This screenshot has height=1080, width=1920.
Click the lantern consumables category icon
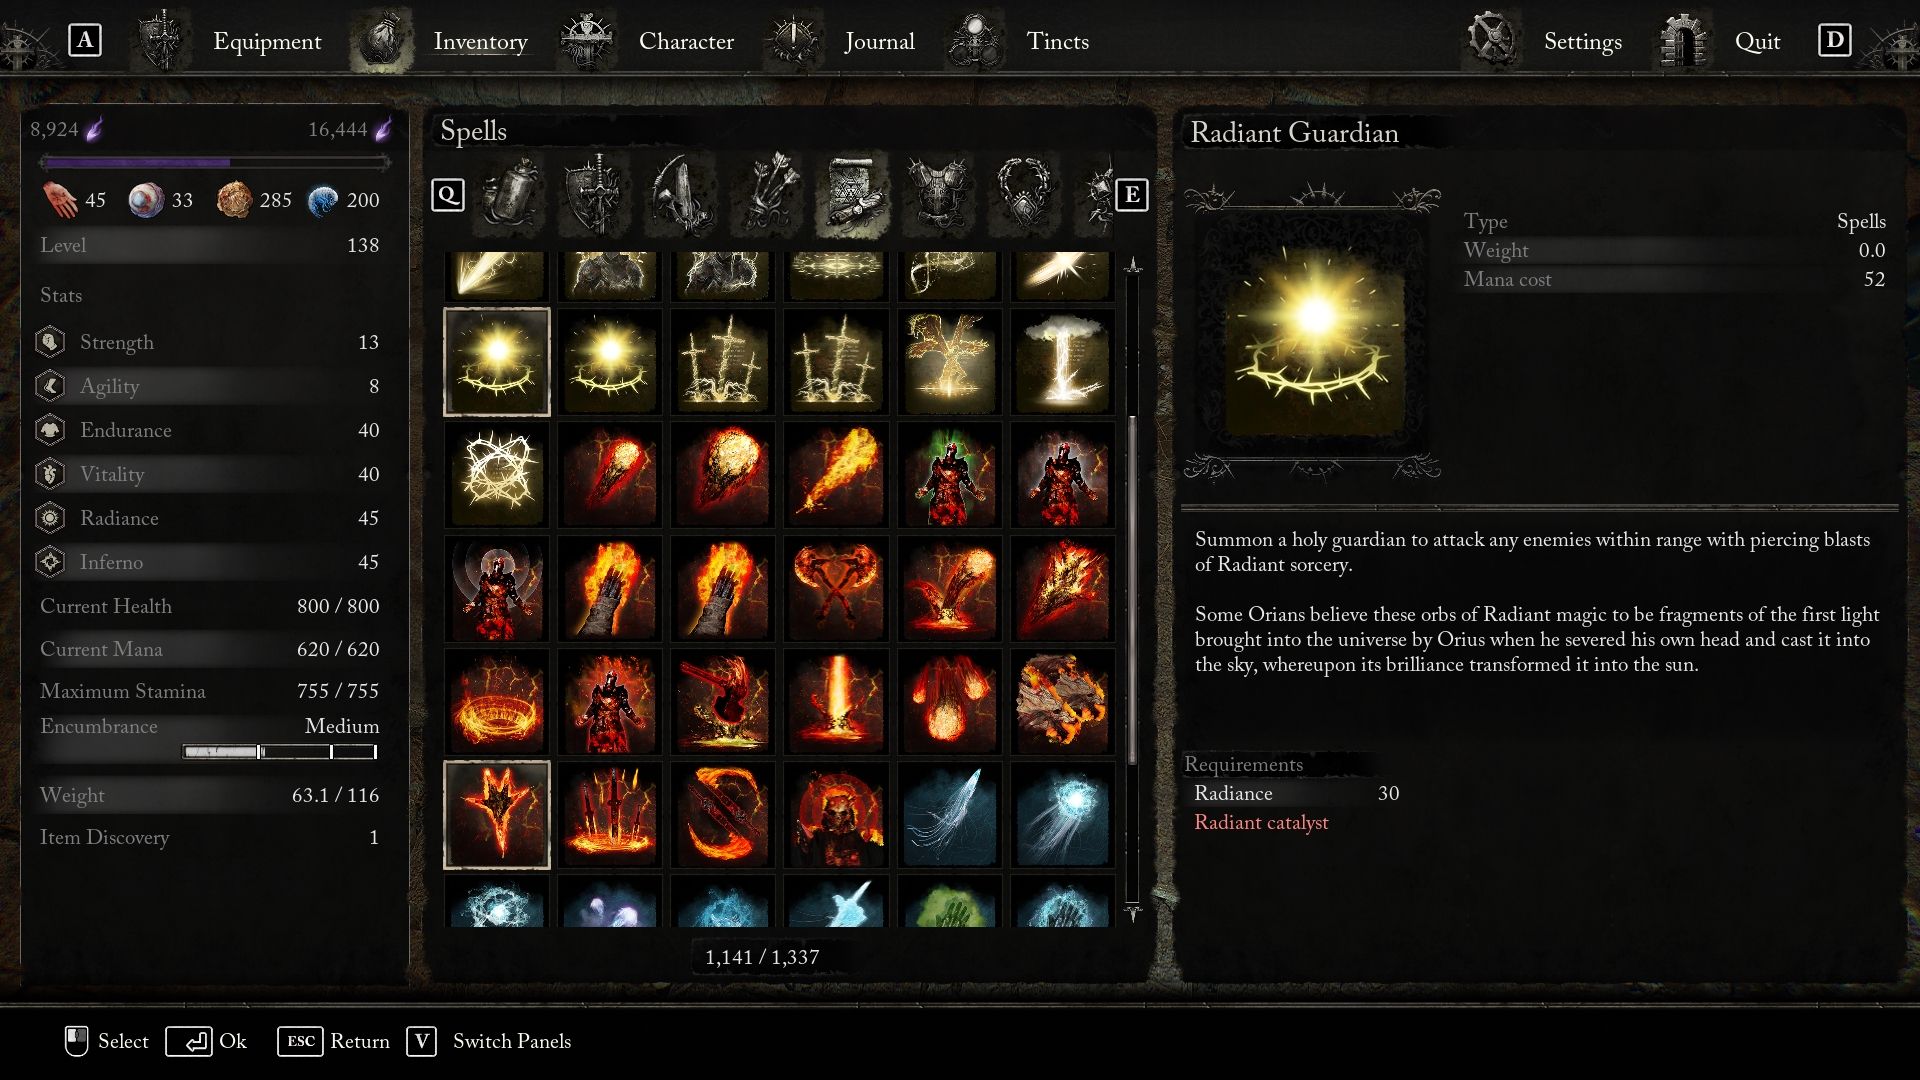[510, 194]
